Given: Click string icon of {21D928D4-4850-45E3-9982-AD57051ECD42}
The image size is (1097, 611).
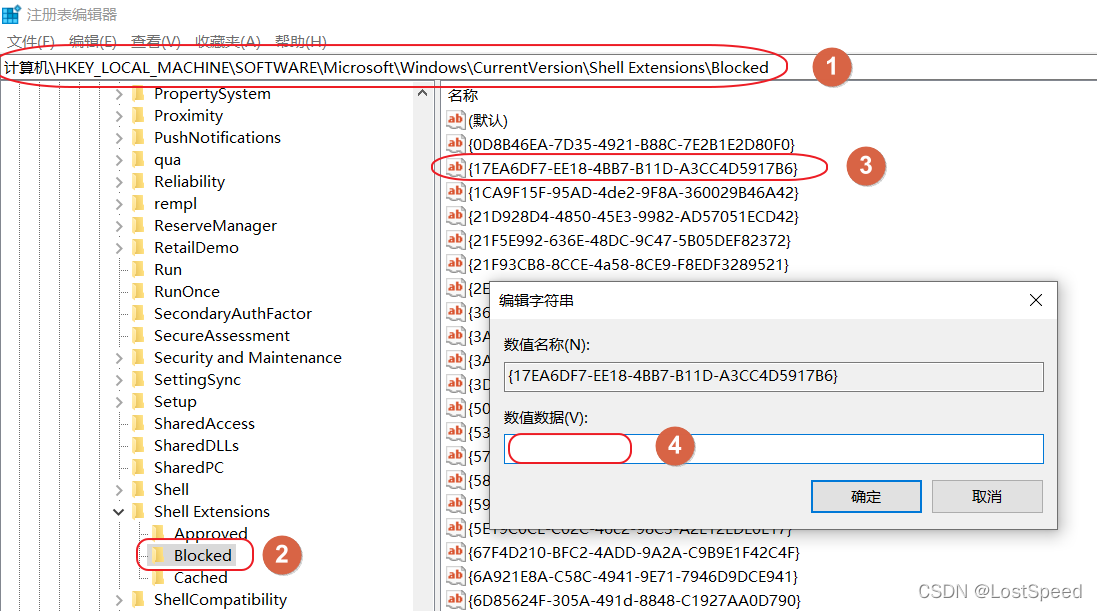Looking at the screenshot, I should coord(455,216).
